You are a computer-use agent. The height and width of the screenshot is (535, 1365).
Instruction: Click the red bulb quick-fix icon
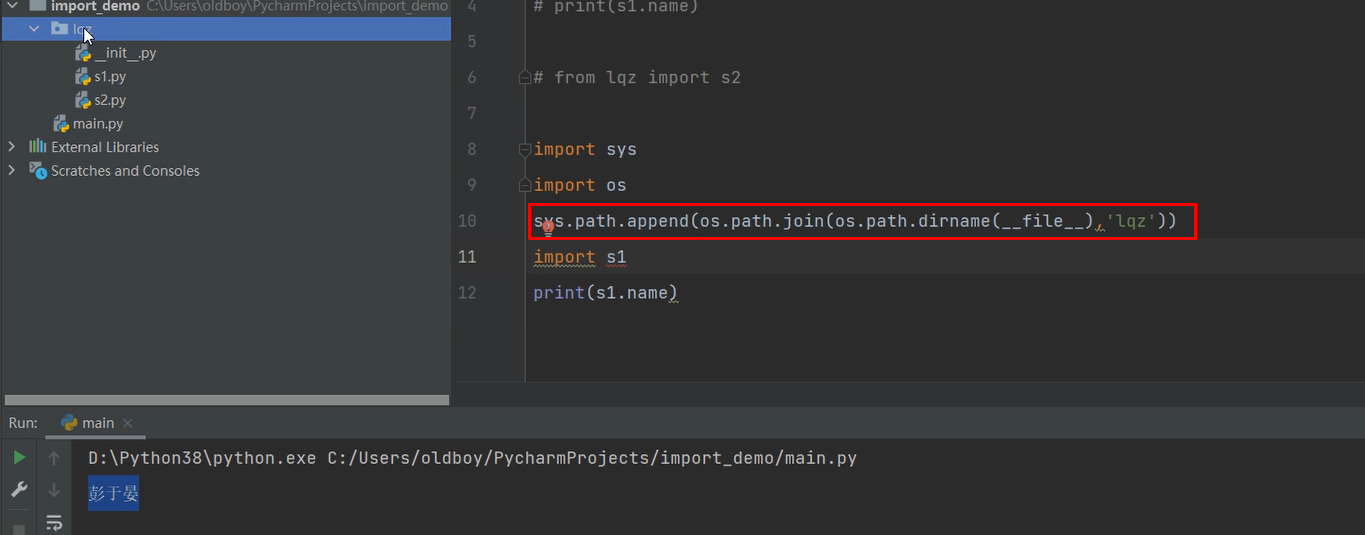(548, 228)
